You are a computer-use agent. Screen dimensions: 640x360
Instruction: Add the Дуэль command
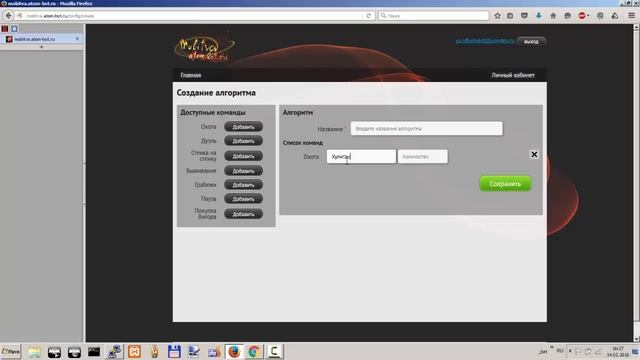coord(243,141)
